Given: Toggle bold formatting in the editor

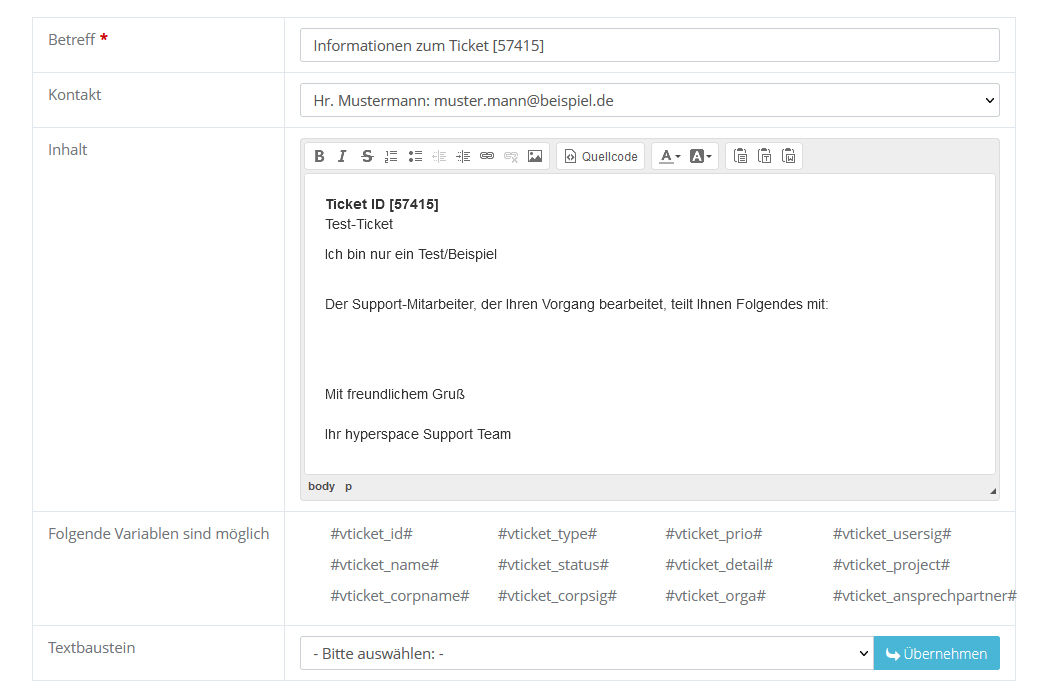Looking at the screenshot, I should [319, 156].
